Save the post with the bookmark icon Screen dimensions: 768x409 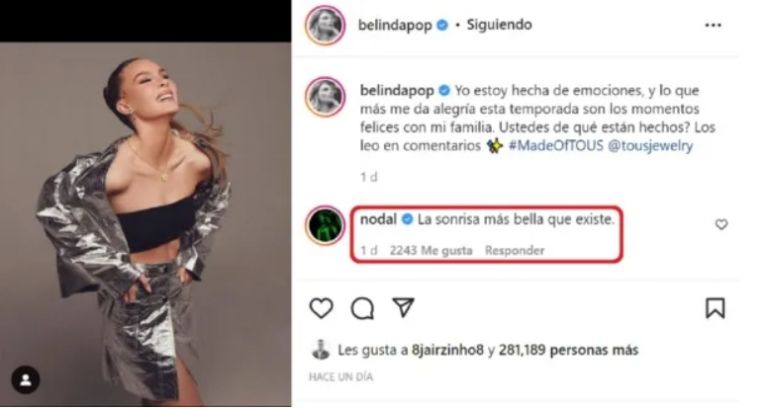(x=715, y=308)
